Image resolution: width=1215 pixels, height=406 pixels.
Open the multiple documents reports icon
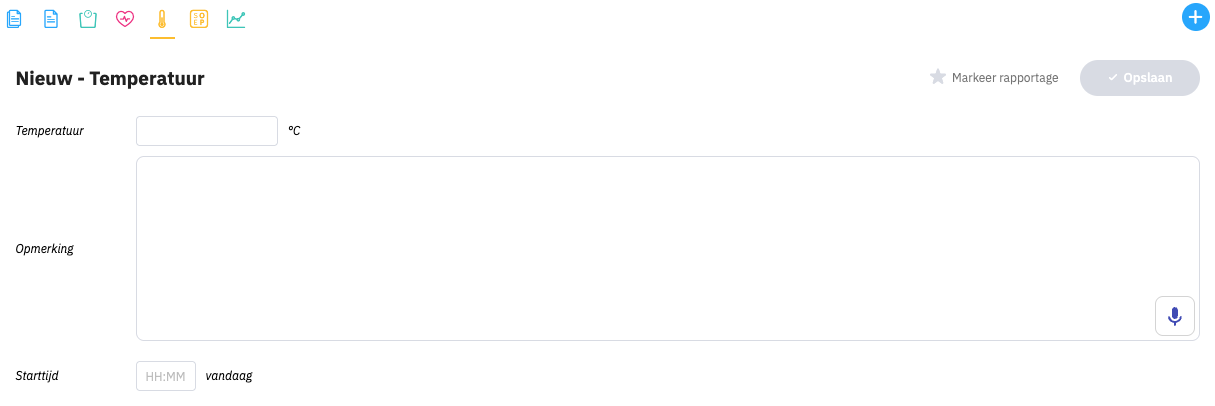pos(14,18)
